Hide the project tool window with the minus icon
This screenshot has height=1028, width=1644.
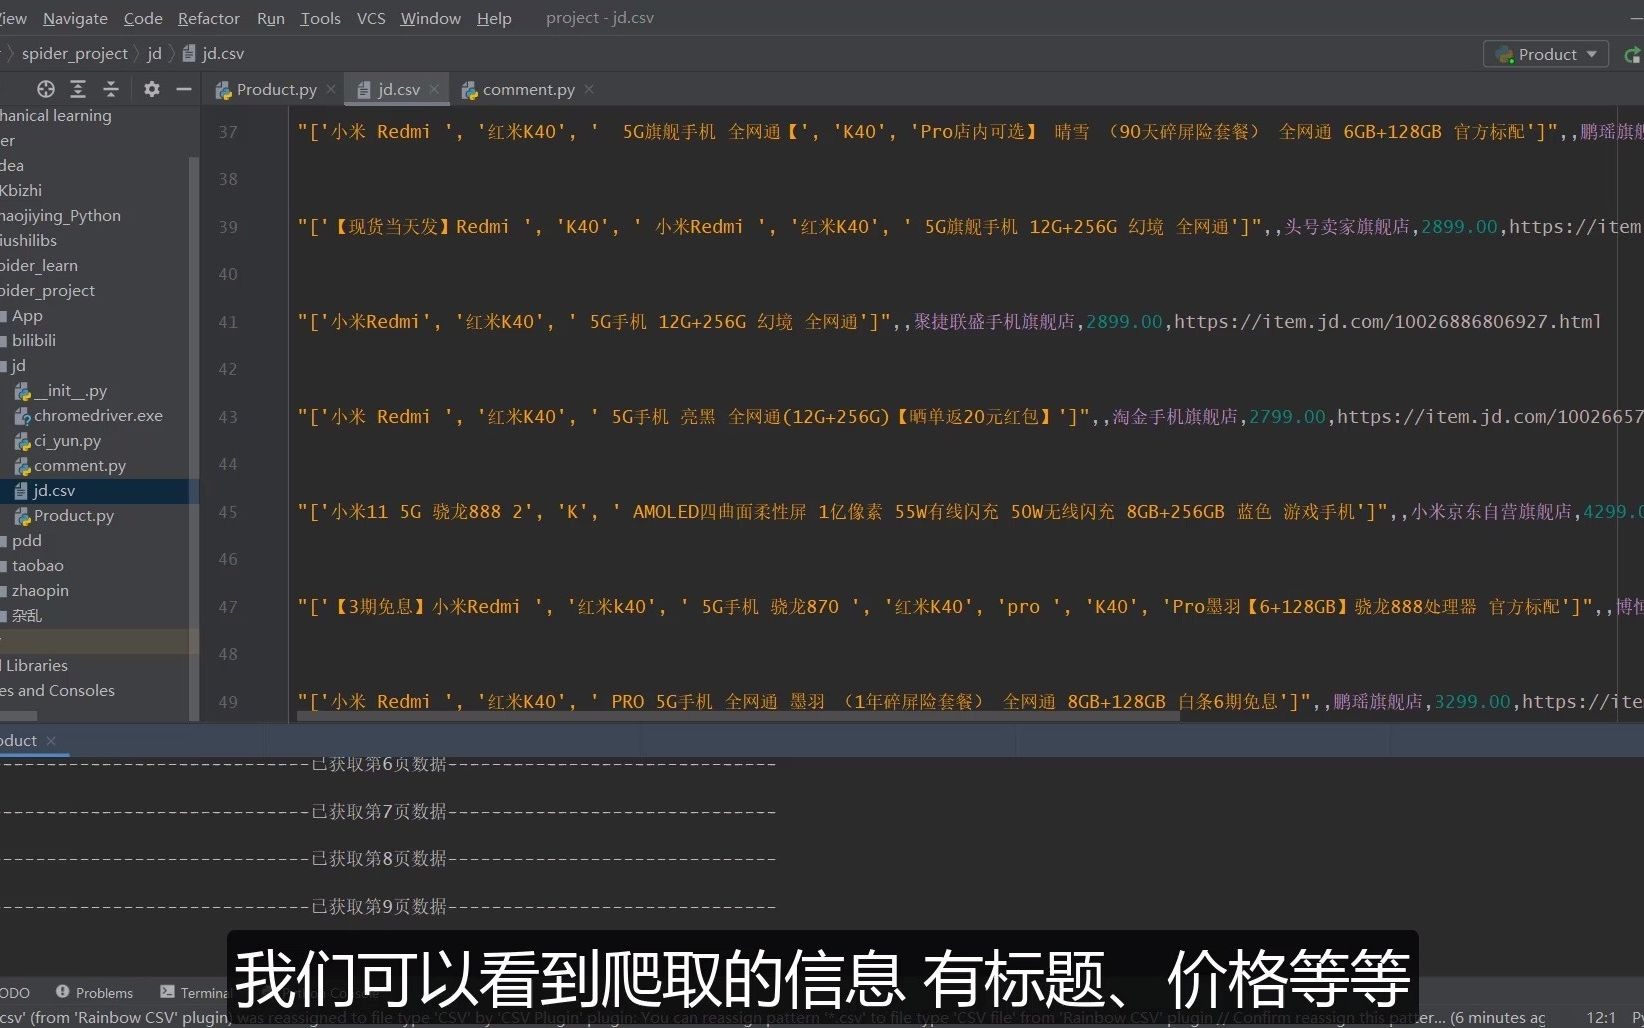tap(184, 89)
